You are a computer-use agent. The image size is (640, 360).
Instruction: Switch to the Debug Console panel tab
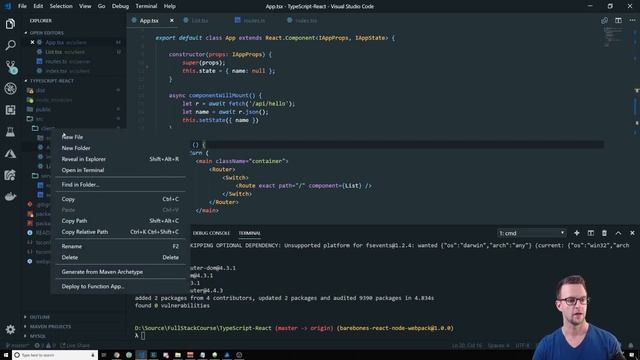pos(211,233)
